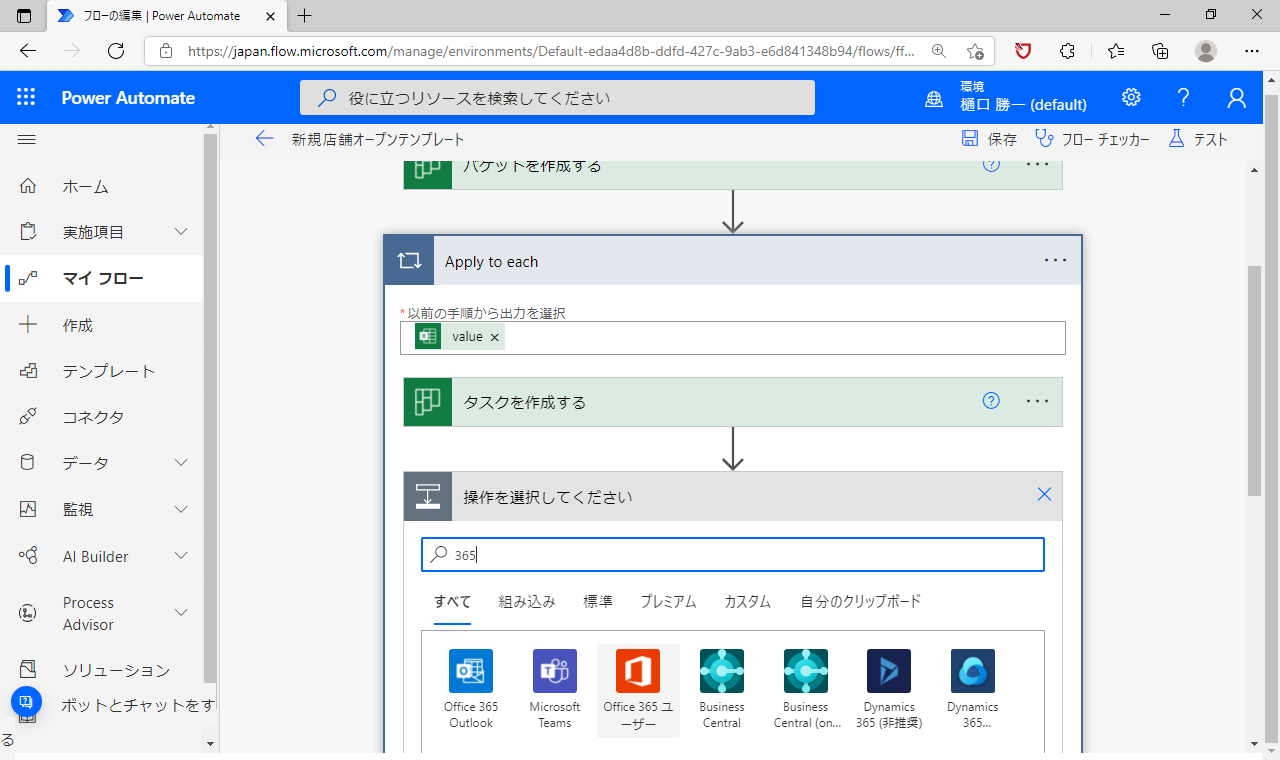Expand the データ chevron
This screenshot has height=760, width=1280.
[x=181, y=462]
